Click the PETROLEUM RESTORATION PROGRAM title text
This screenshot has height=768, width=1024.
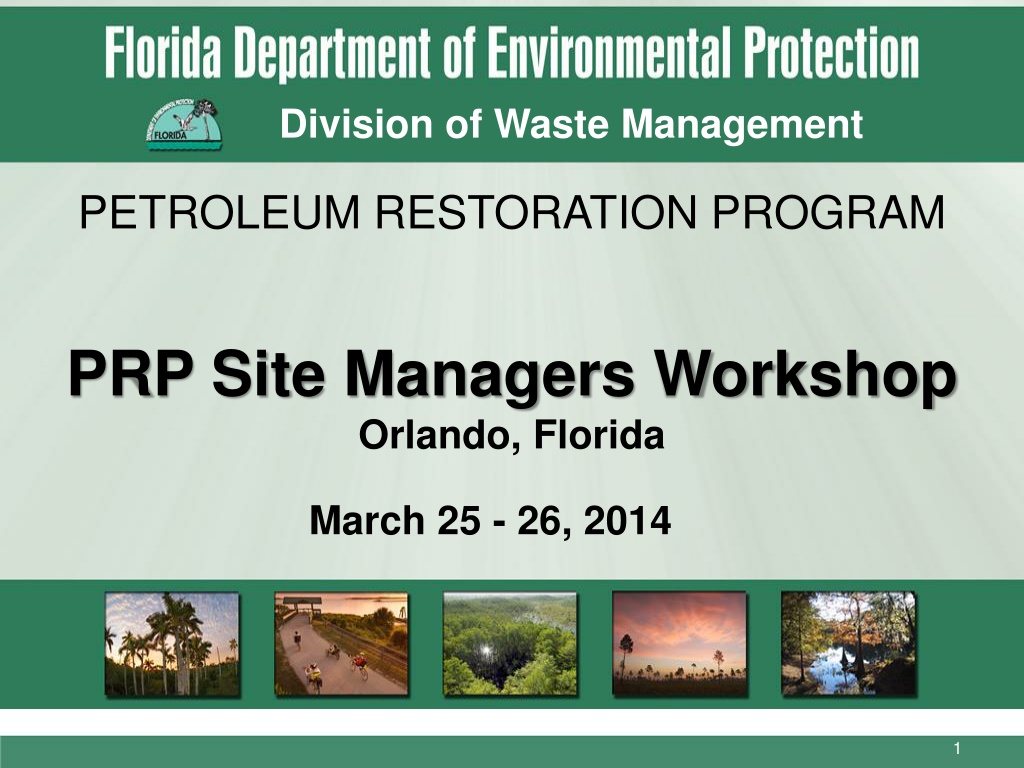click(x=512, y=212)
